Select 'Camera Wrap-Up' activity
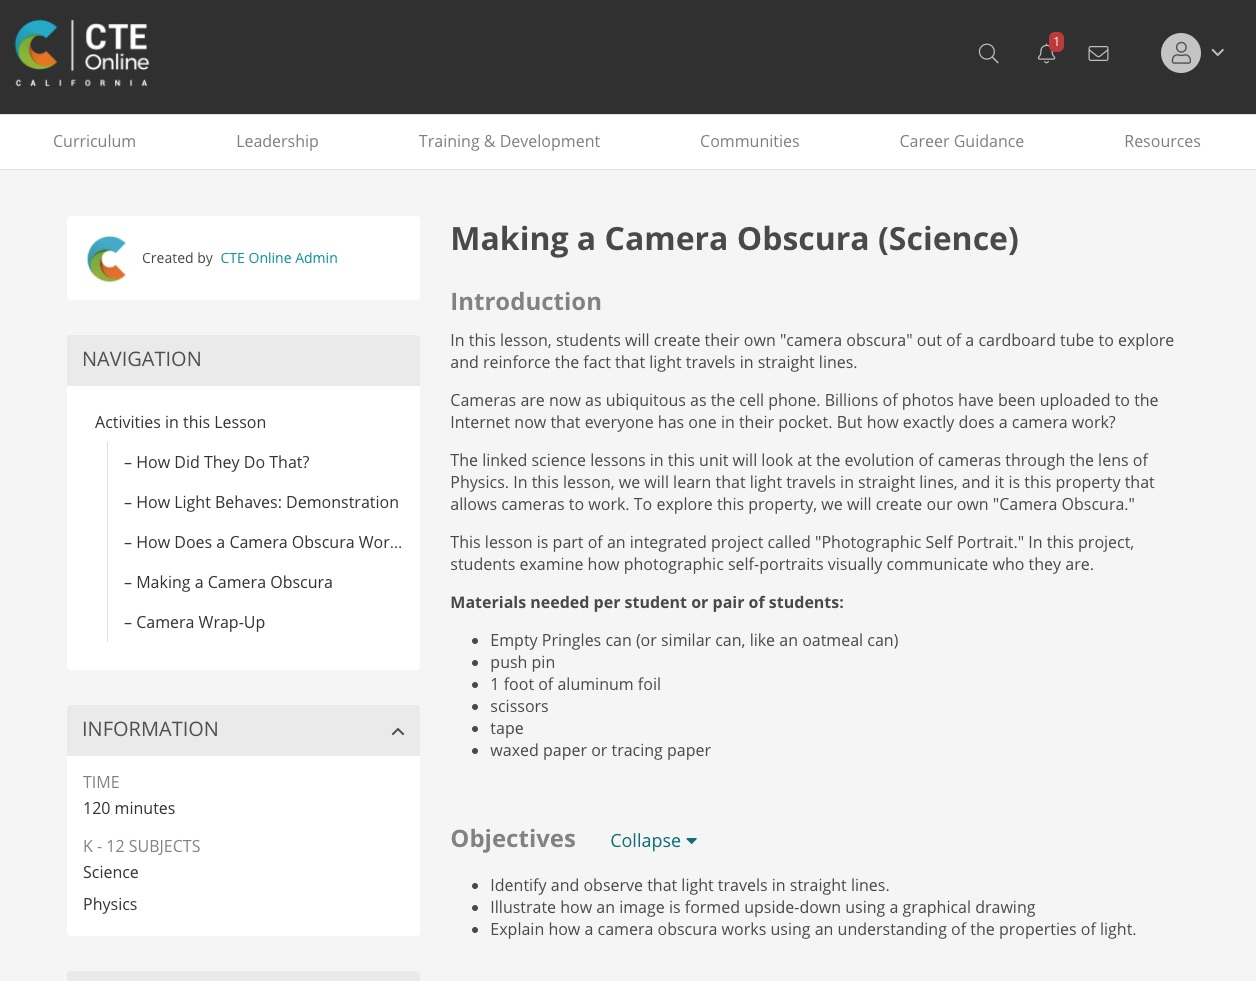Screen dimensions: 1256x981 (200, 622)
